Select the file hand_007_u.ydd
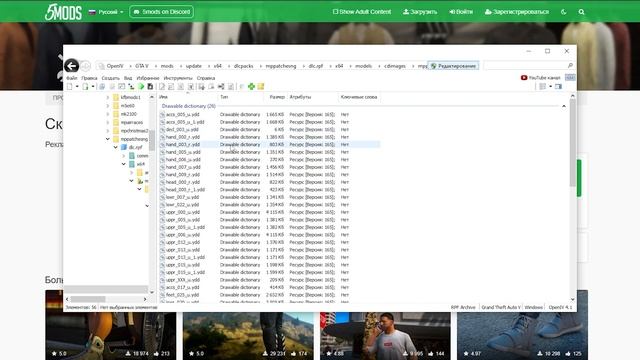Screen dimensions: 640x360 click(x=183, y=167)
